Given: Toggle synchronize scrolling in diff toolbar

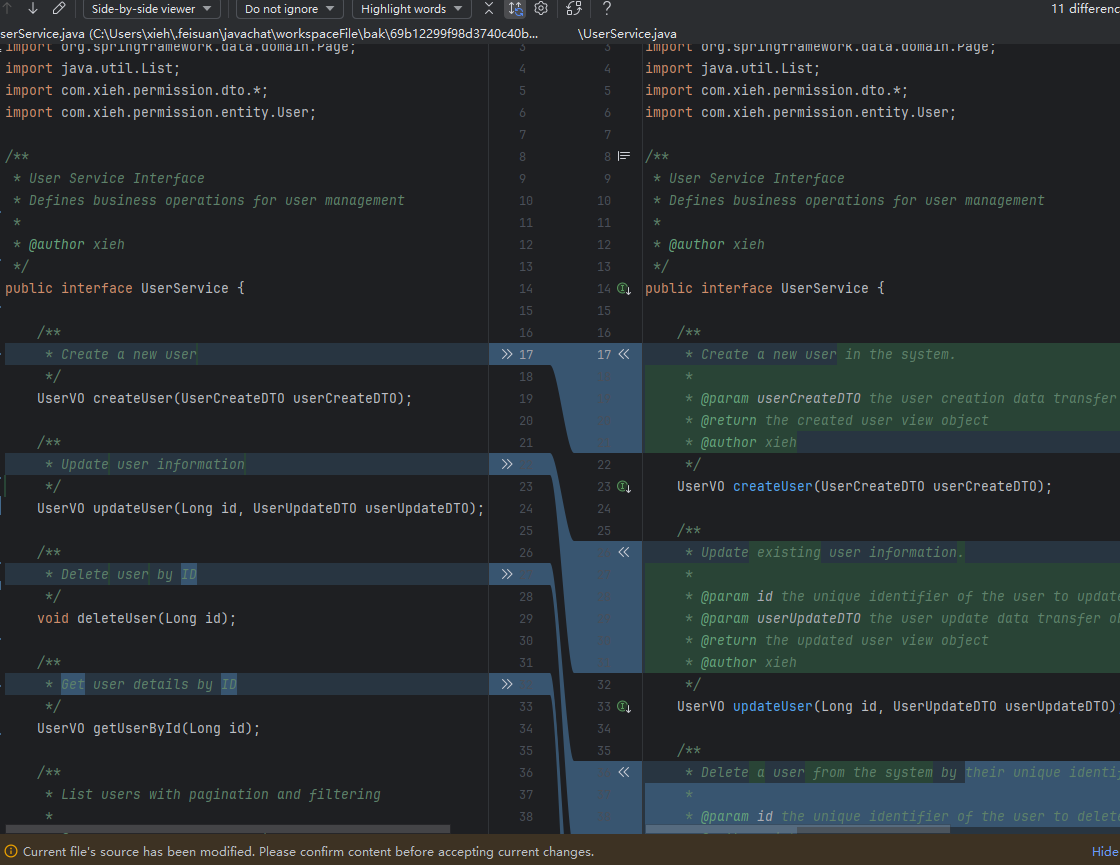Looking at the screenshot, I should point(514,9).
